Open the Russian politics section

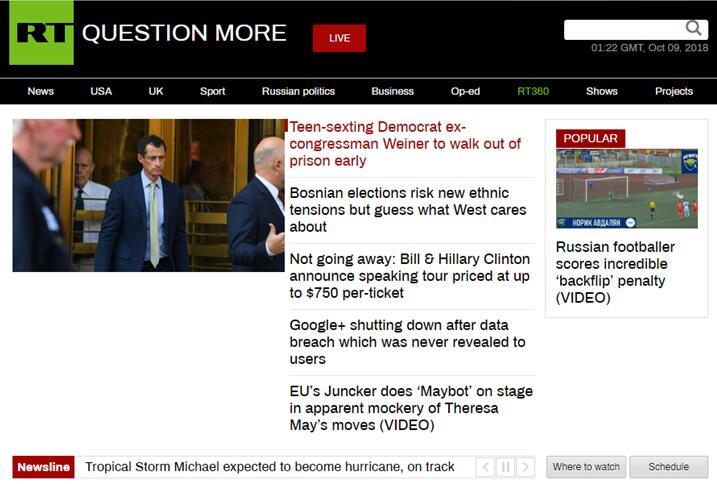click(x=298, y=91)
